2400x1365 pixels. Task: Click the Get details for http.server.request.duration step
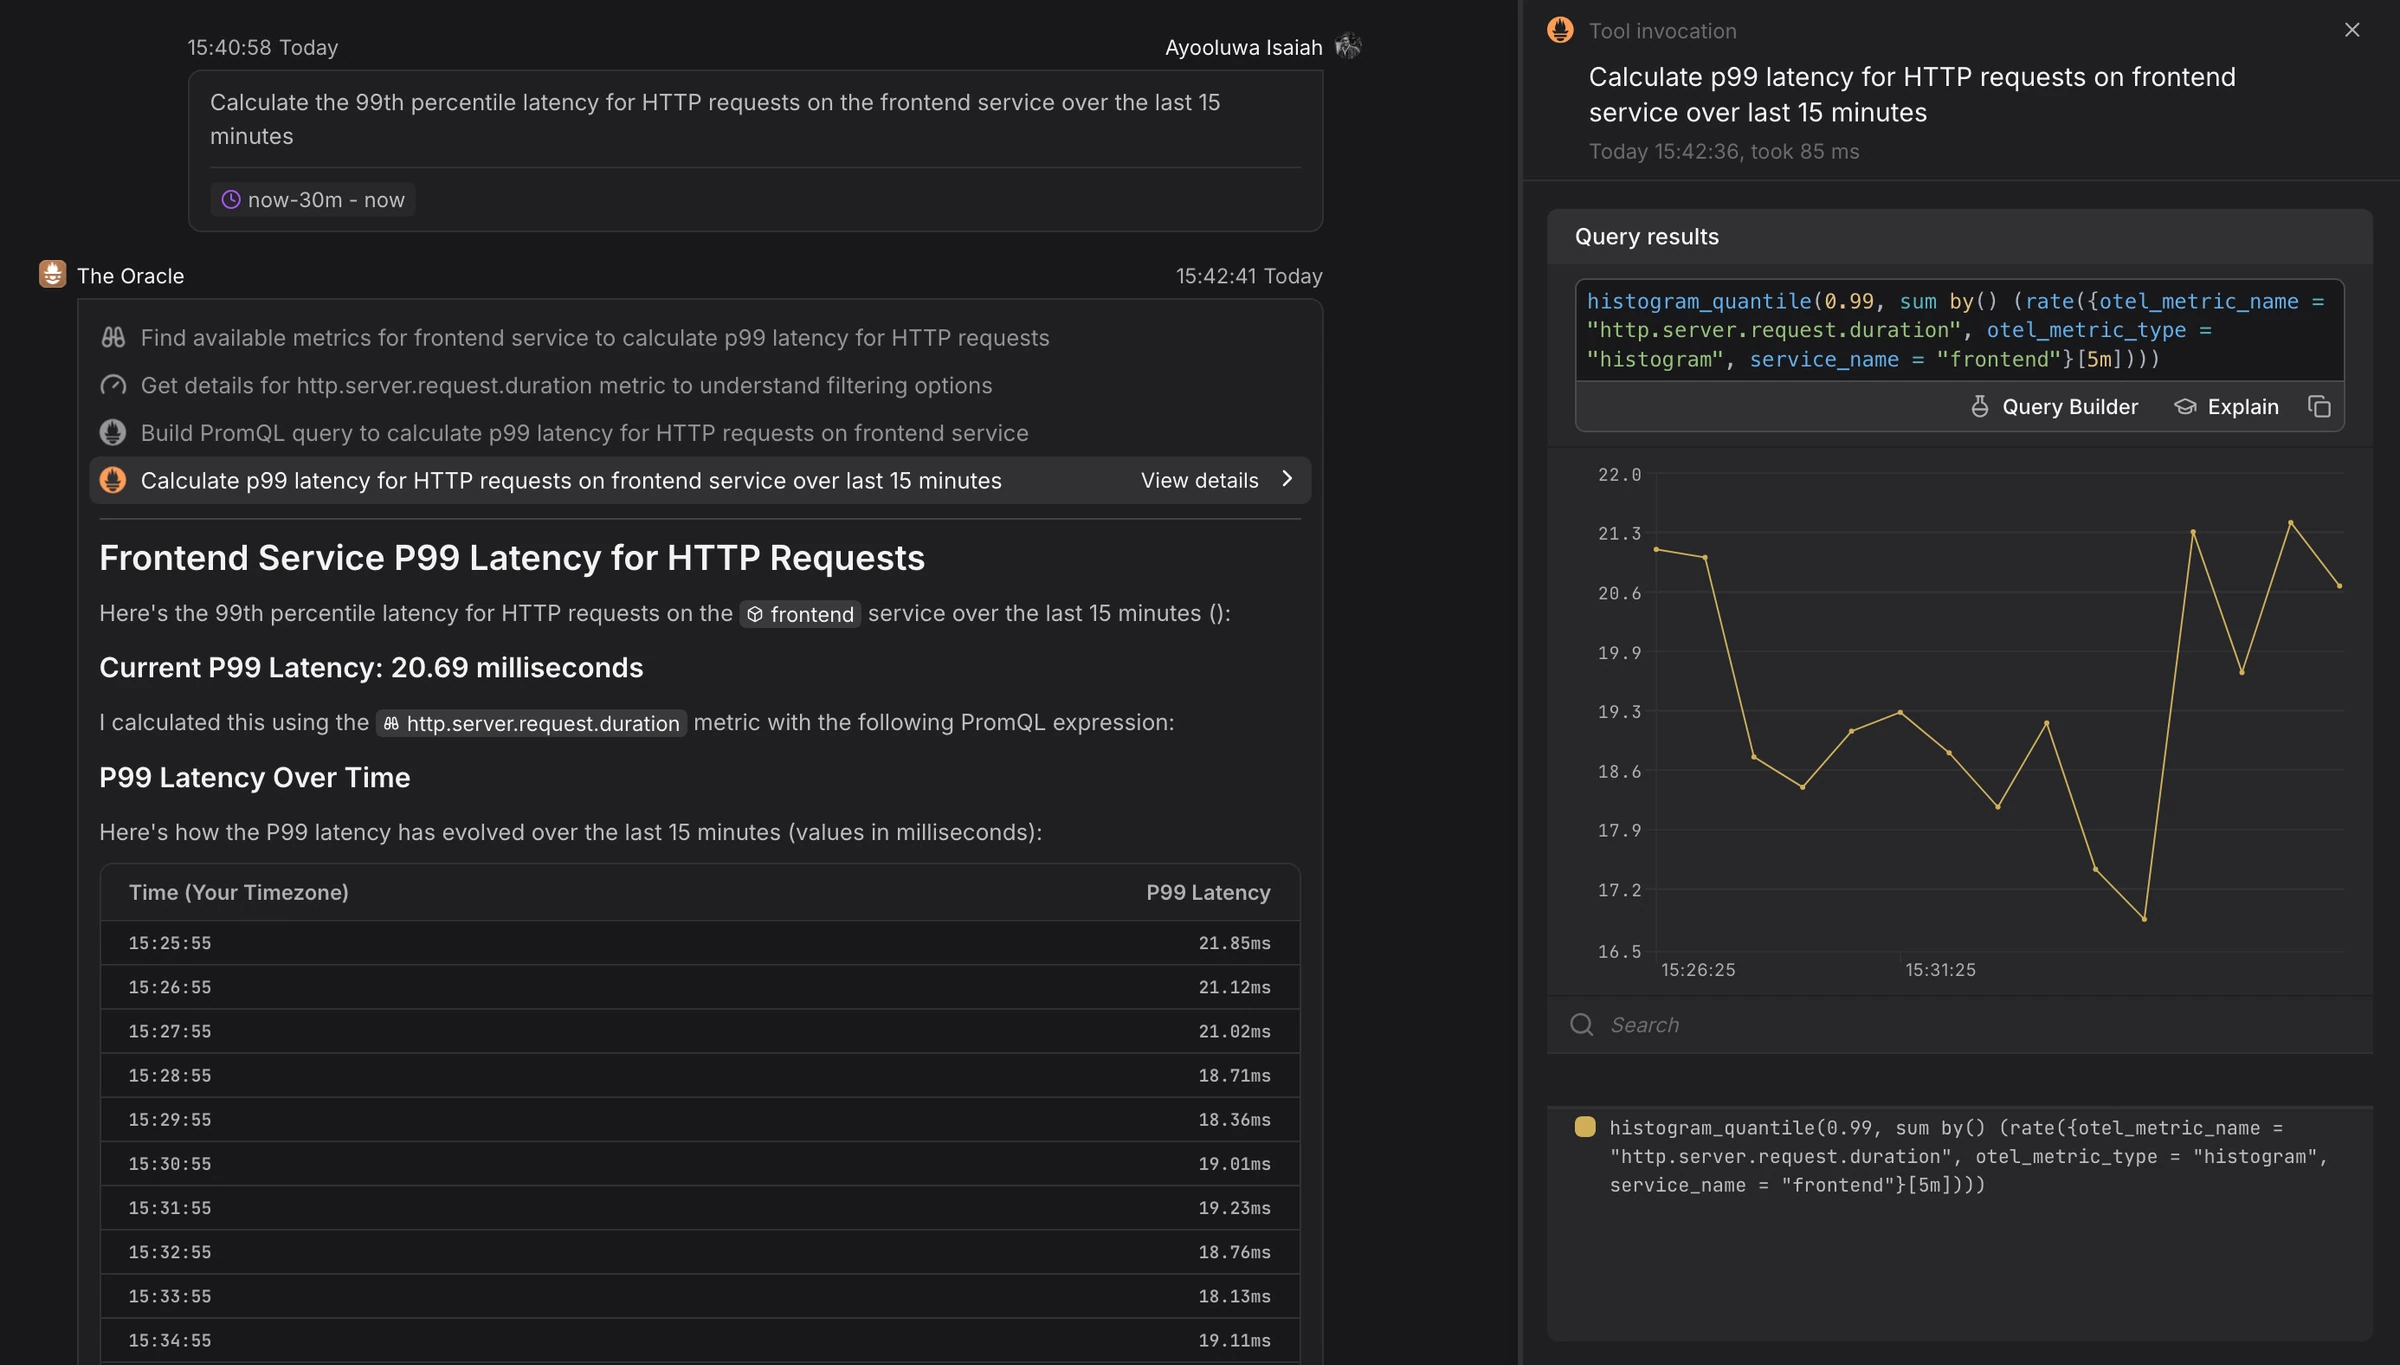click(566, 385)
